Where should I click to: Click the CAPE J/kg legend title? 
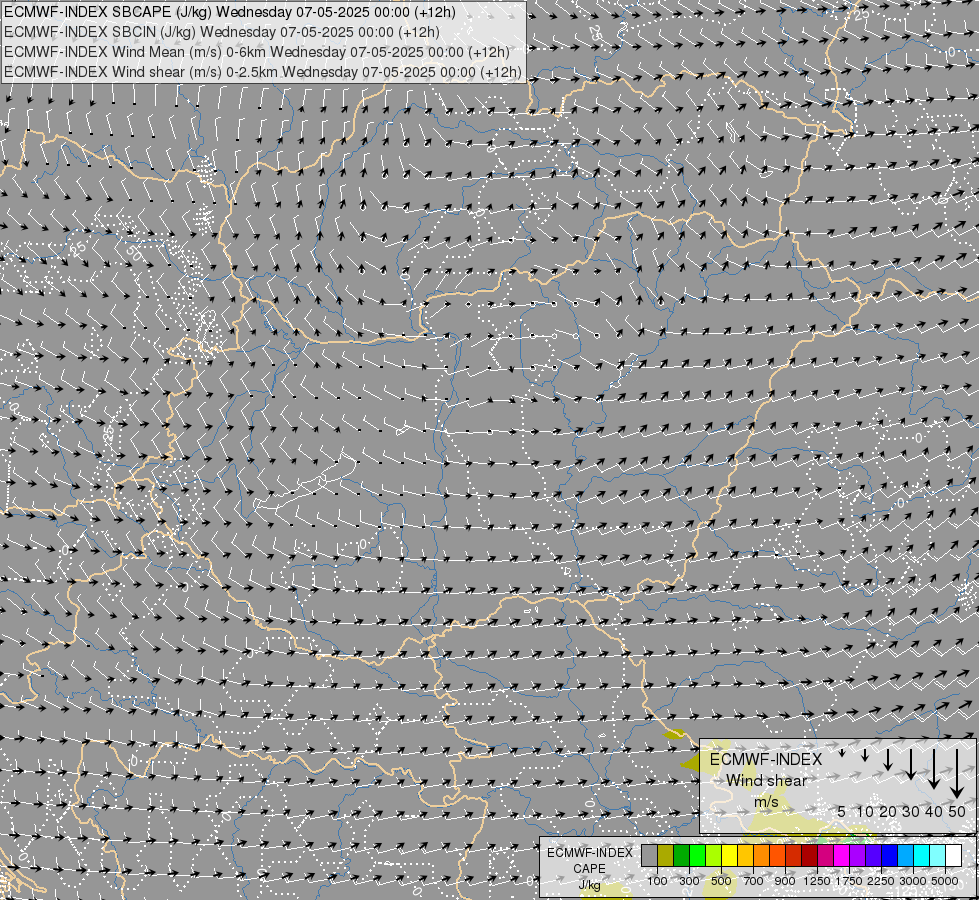point(589,869)
